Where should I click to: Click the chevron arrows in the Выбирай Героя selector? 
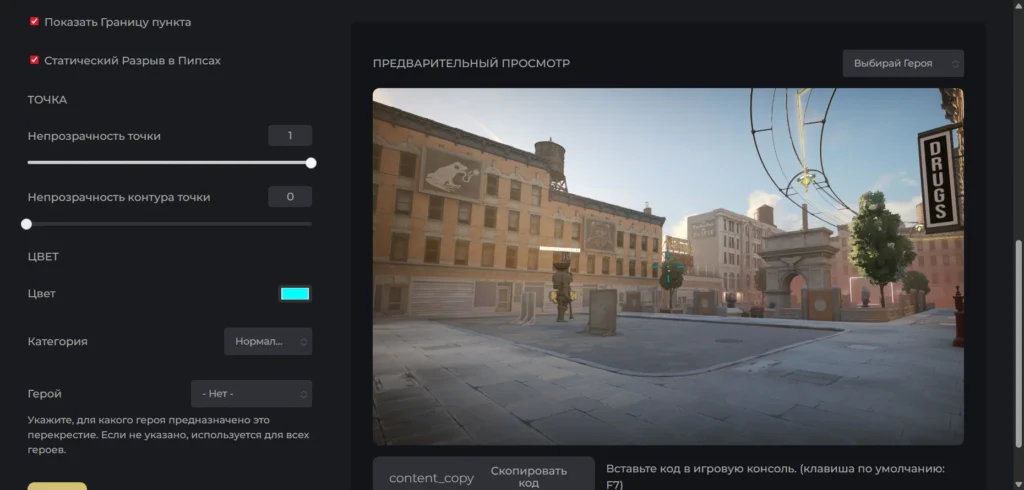tap(955, 64)
